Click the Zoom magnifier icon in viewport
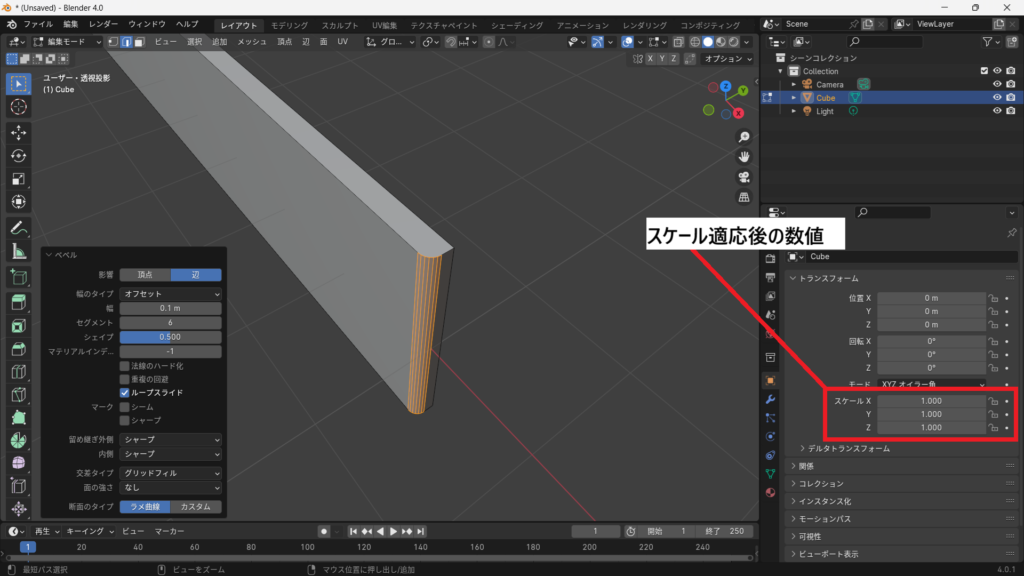 click(744, 137)
